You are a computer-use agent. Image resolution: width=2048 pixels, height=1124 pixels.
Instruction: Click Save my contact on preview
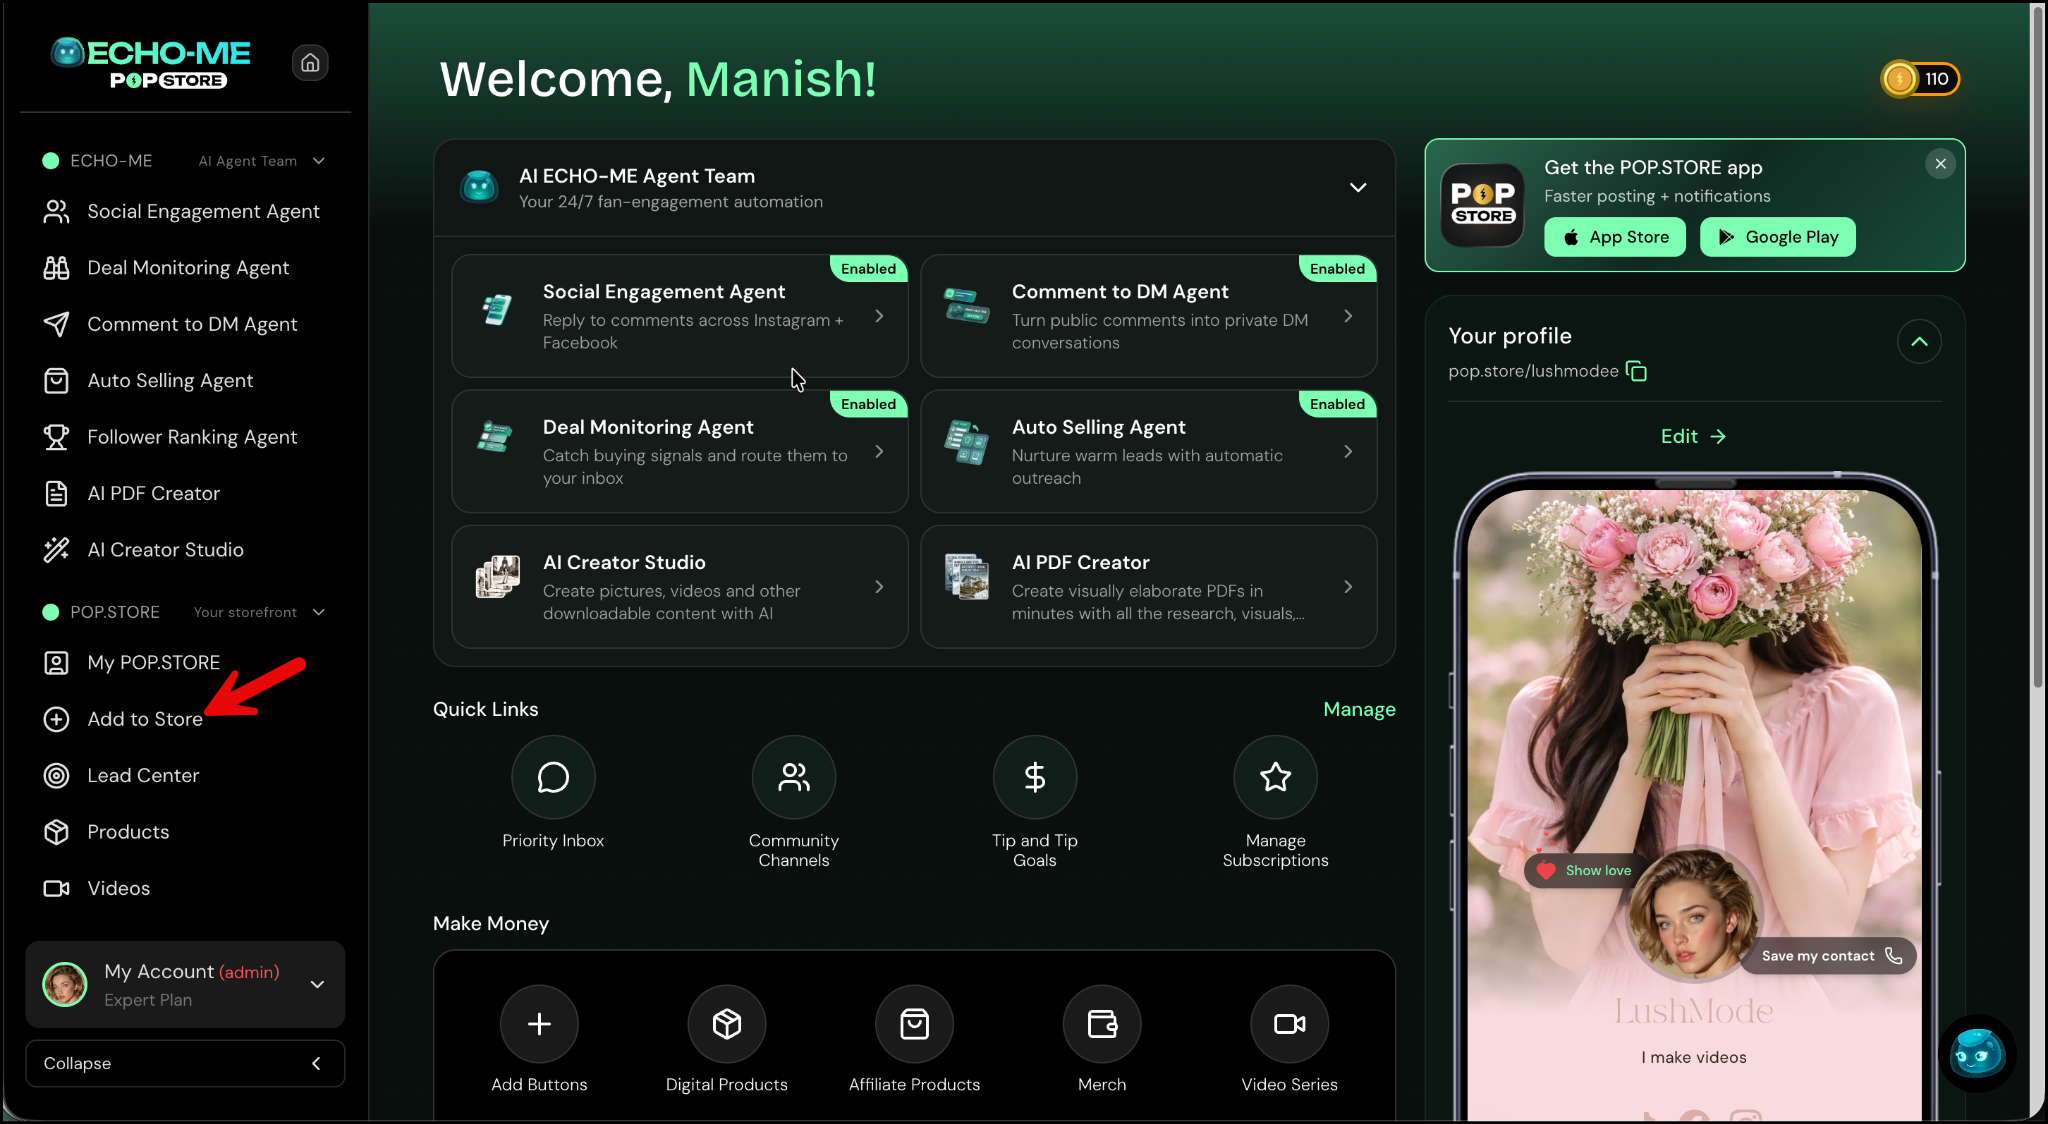point(1830,956)
